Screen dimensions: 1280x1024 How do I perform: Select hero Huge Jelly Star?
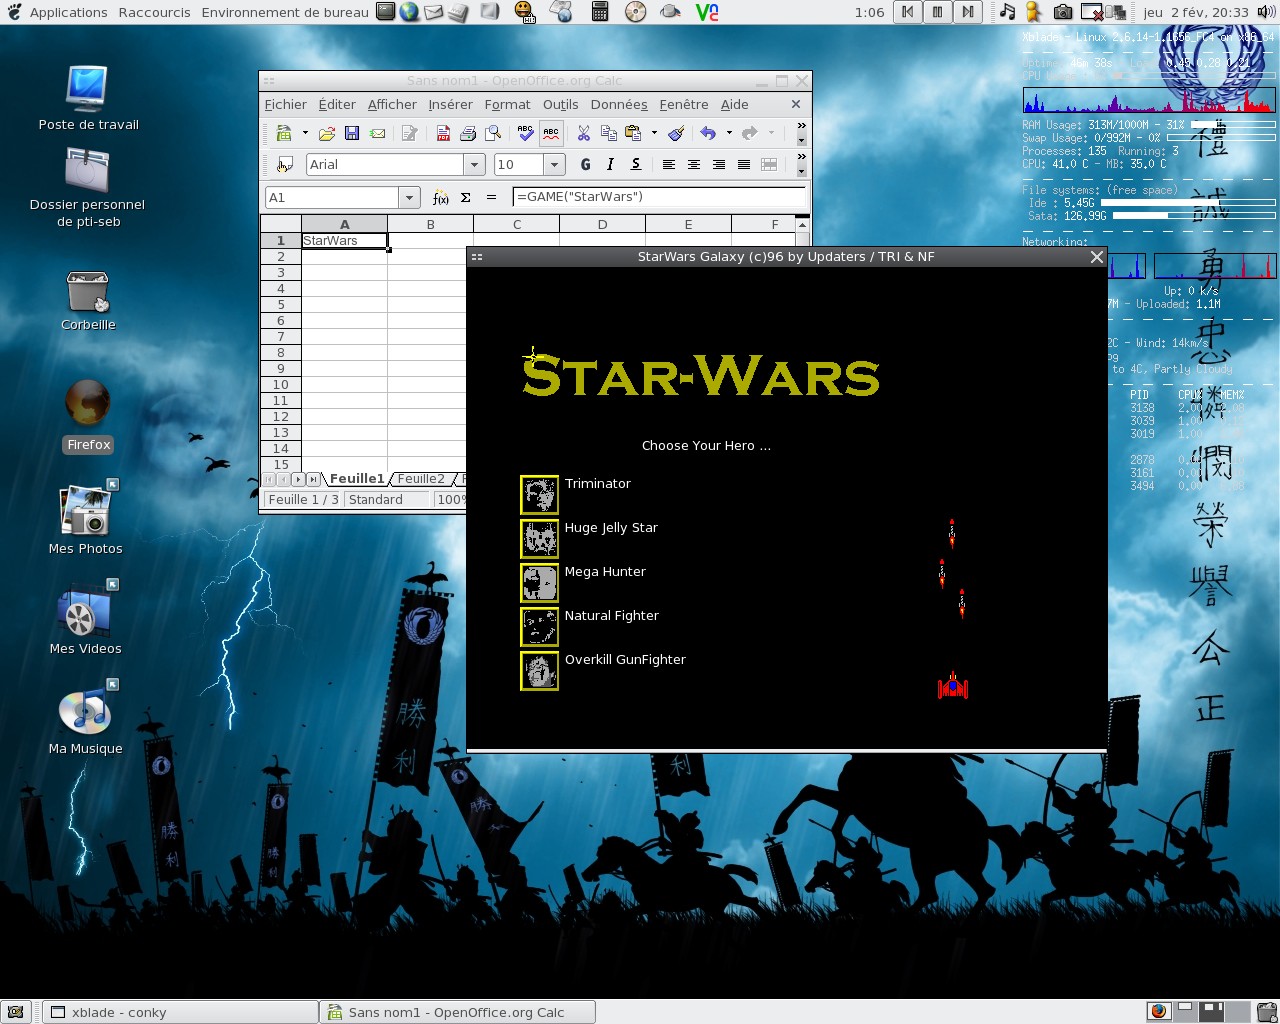539,539
